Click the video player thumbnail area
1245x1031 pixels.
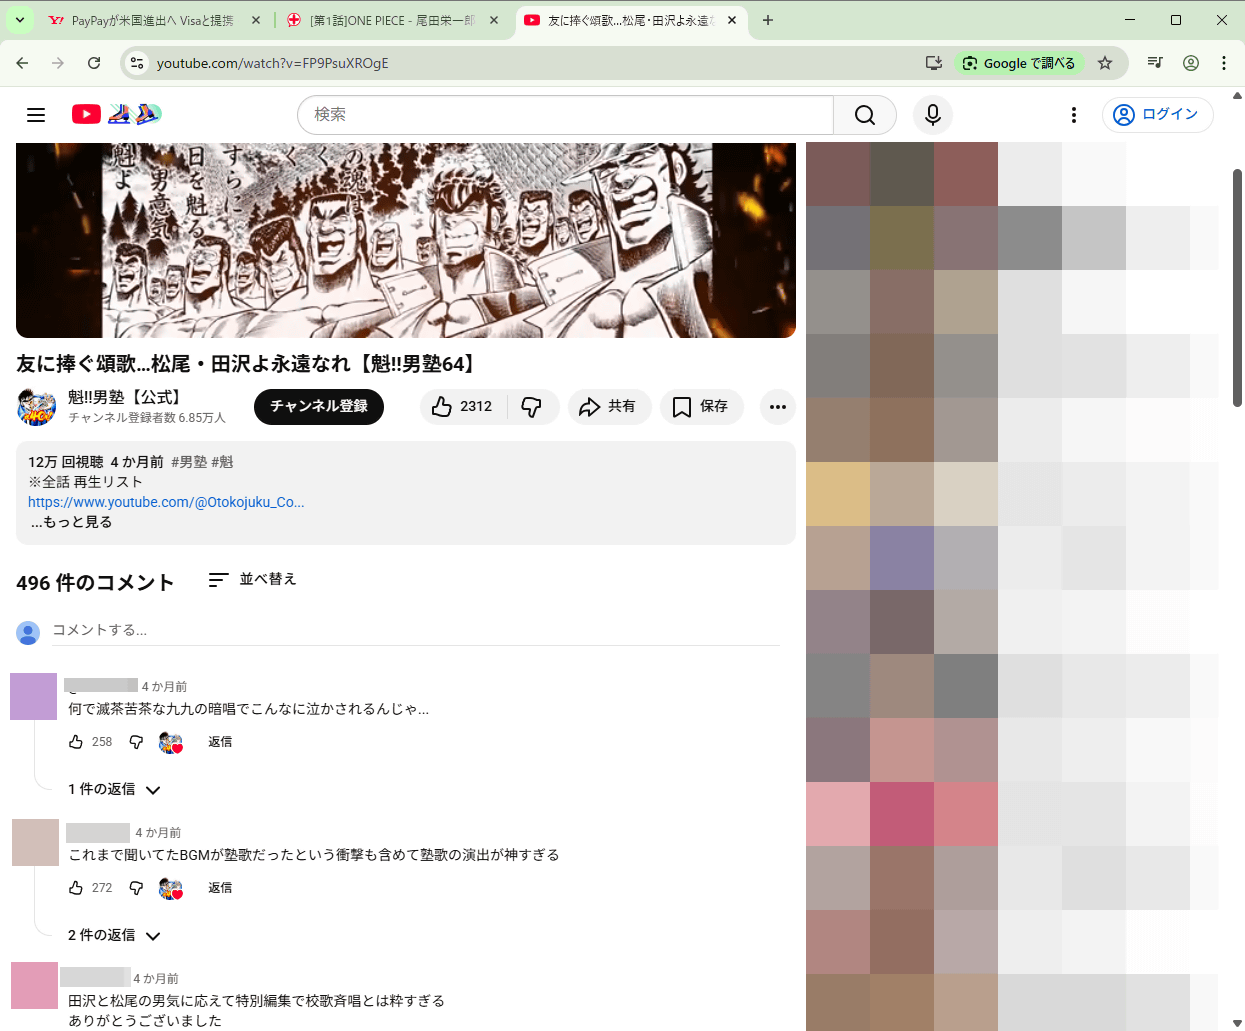click(x=406, y=240)
